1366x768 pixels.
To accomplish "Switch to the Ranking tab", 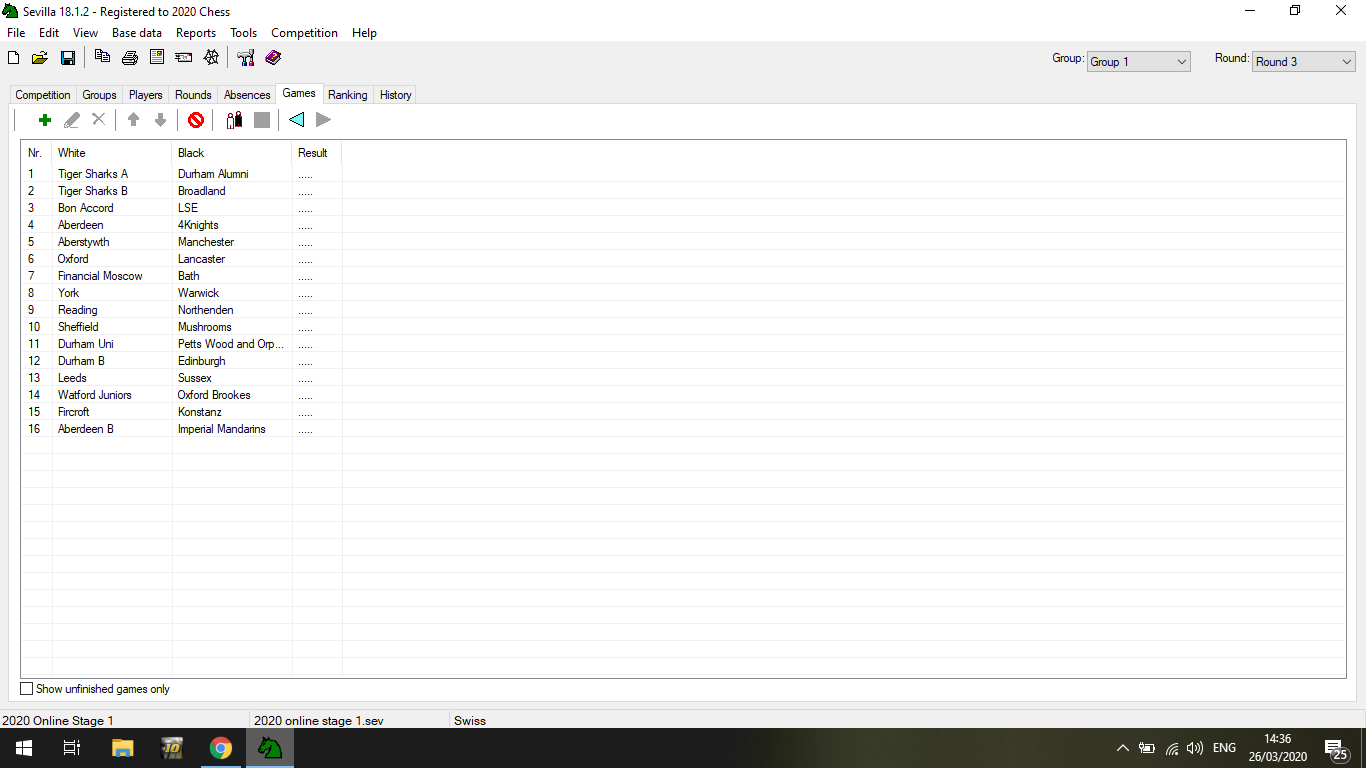I will pyautogui.click(x=348, y=95).
